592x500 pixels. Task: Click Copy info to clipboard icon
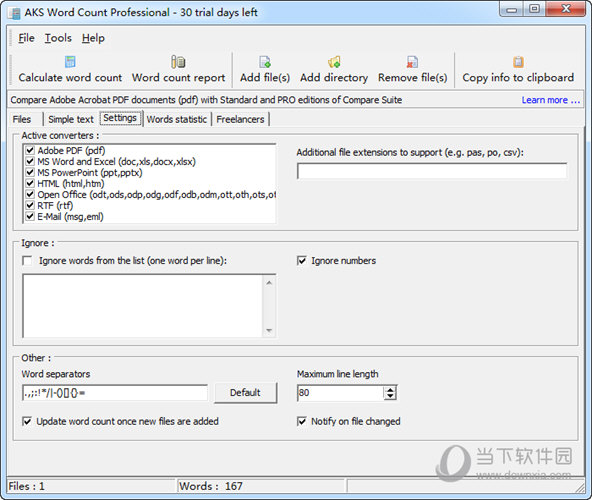[x=518, y=62]
